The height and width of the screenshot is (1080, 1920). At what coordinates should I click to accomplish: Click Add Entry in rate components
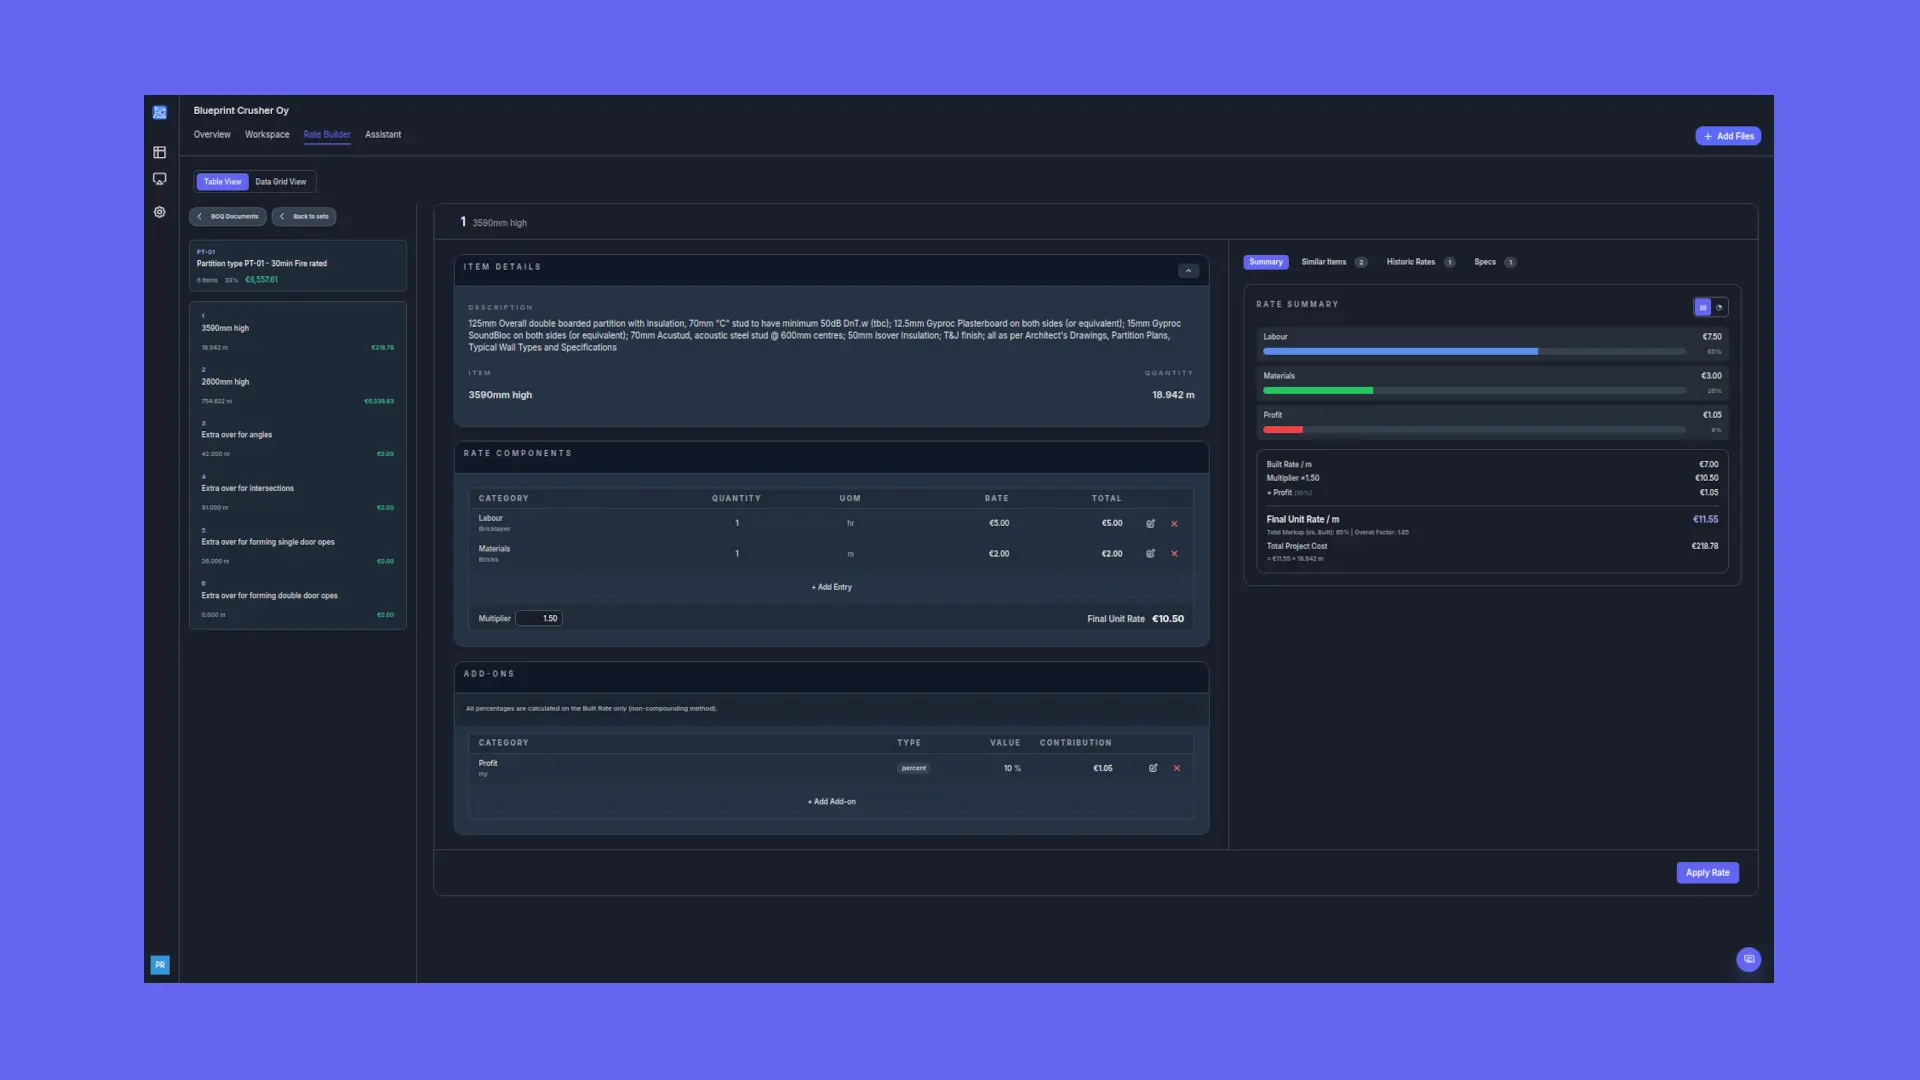tap(831, 587)
